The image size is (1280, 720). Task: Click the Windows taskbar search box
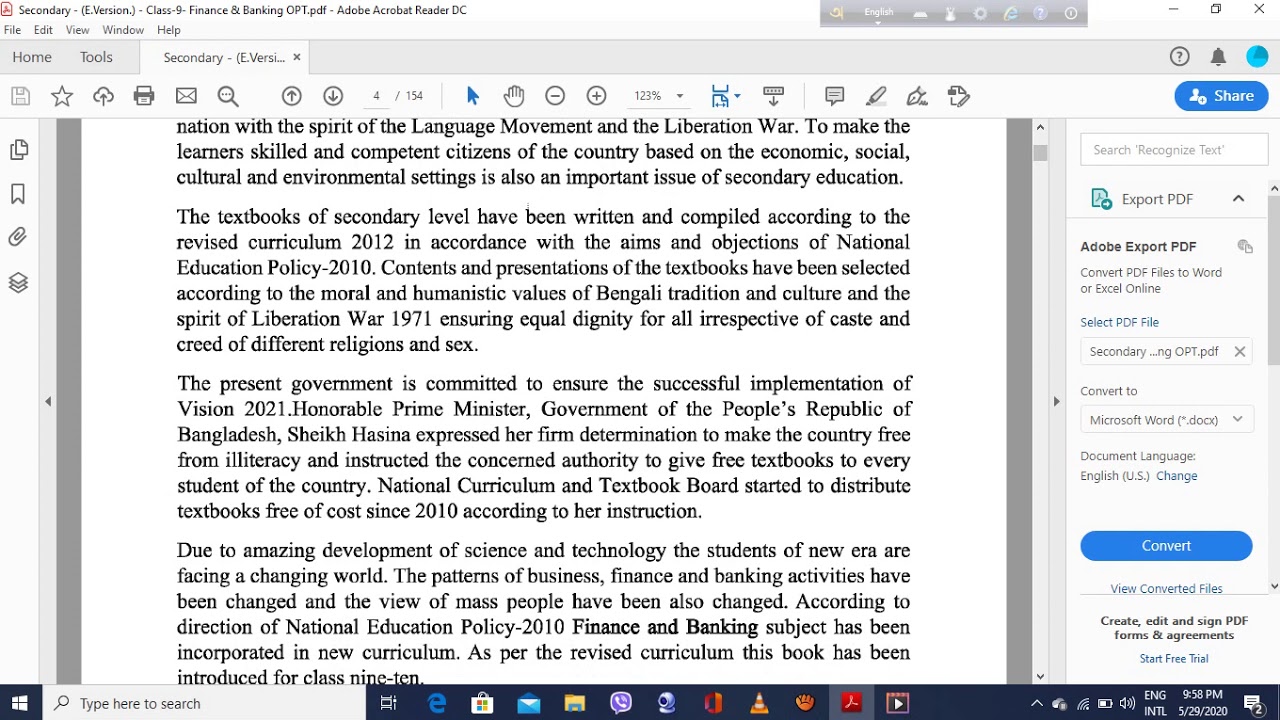pyautogui.click(x=203, y=703)
